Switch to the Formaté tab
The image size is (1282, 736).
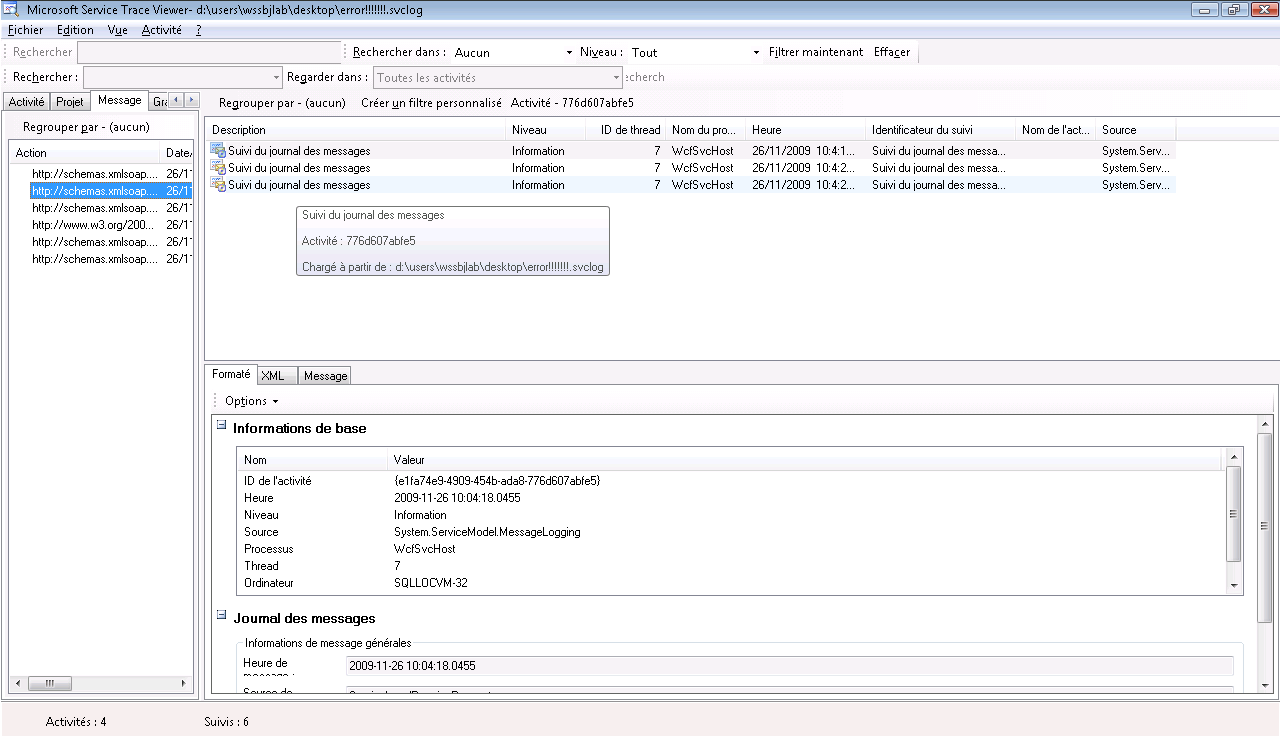tap(231, 374)
